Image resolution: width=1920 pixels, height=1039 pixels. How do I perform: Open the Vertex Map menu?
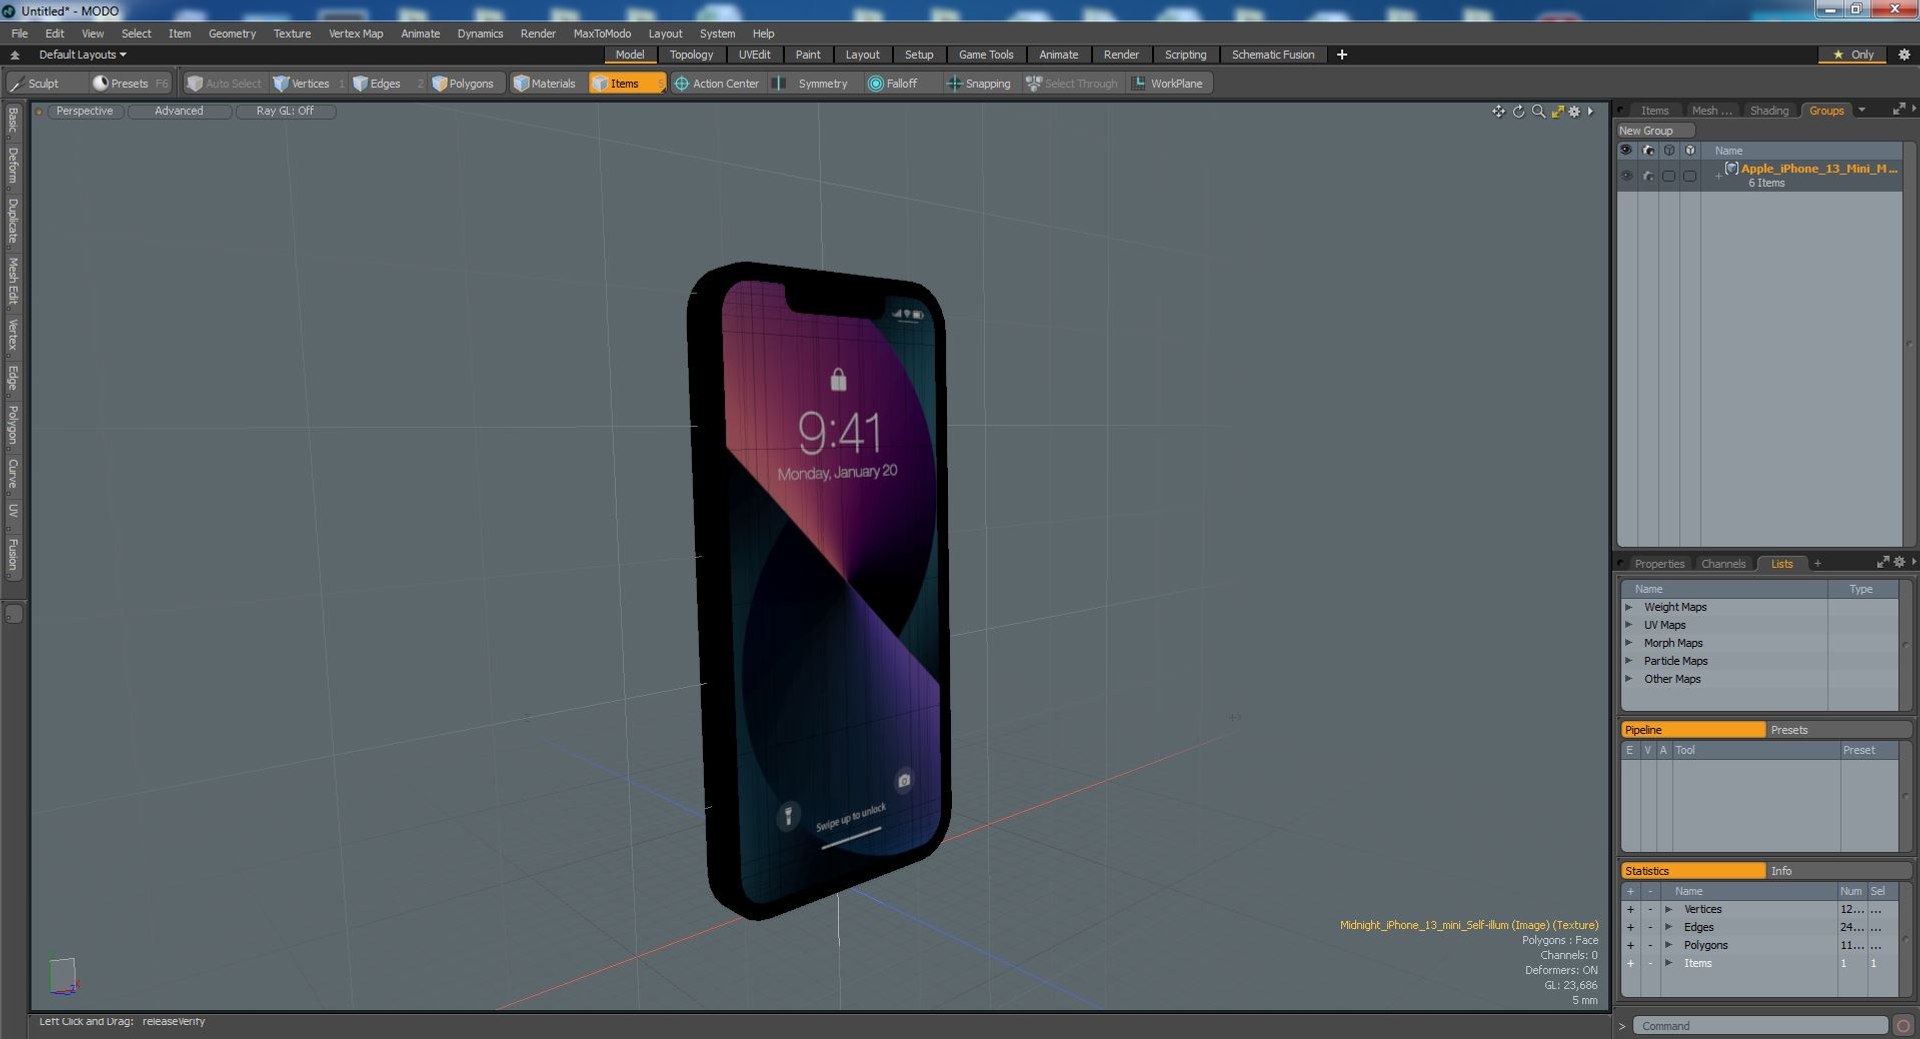[x=356, y=33]
